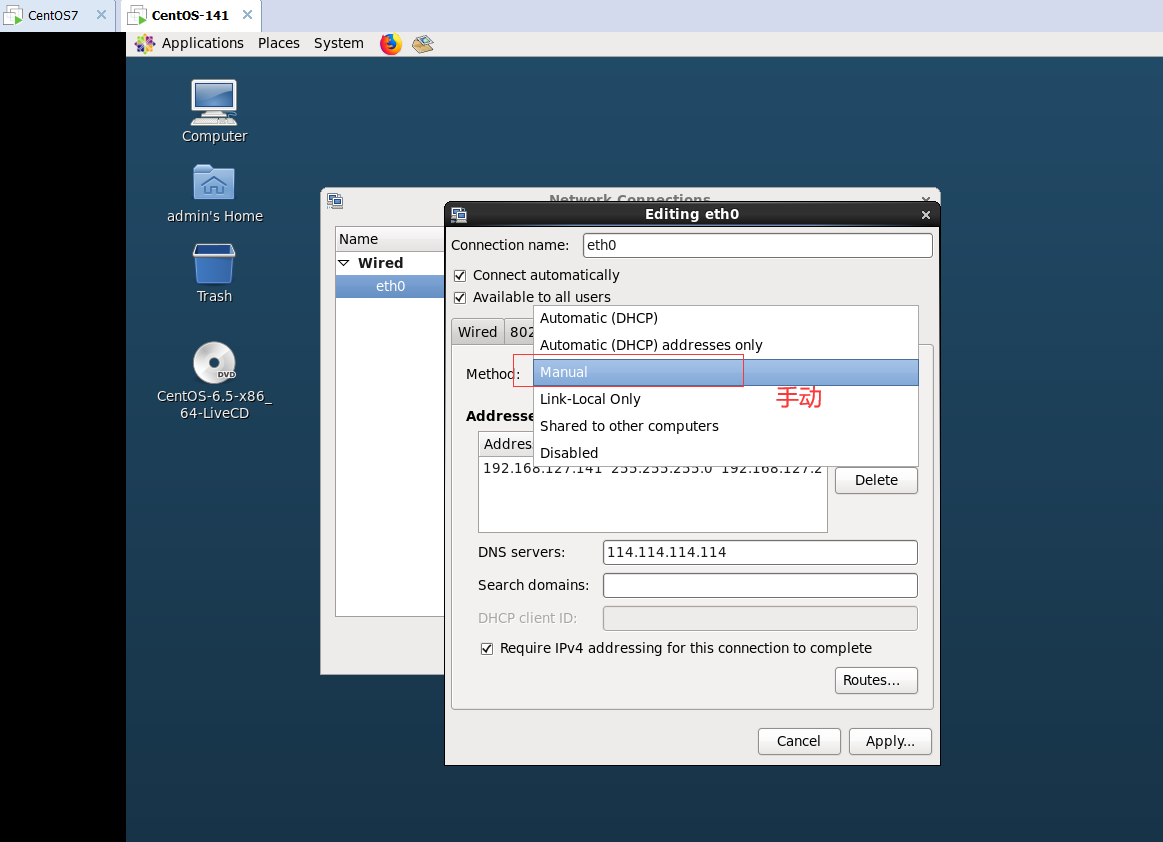Switch to the Wired tab
Screen dimensions: 1163x842
478,332
